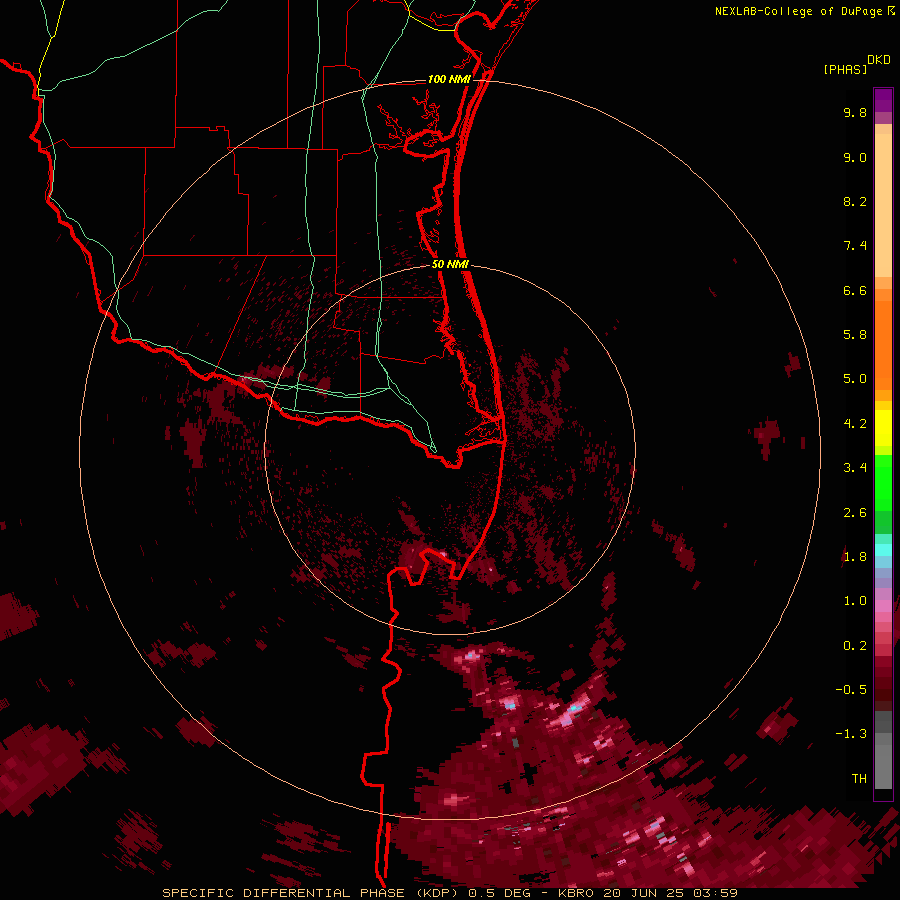
Task: Select the 1.8 value on the color scale
Action: pyautogui.click(x=855, y=557)
